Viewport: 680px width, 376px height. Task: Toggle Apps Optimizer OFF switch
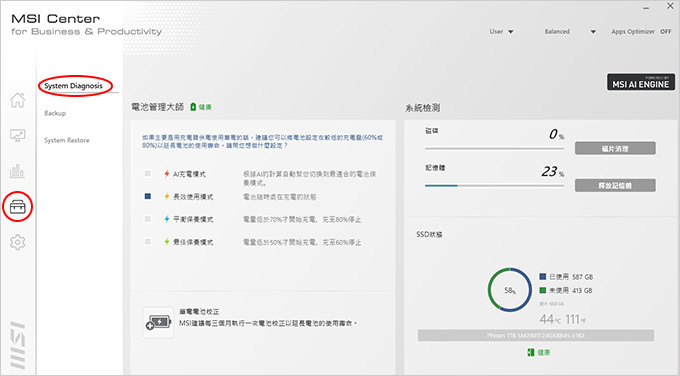(x=665, y=32)
